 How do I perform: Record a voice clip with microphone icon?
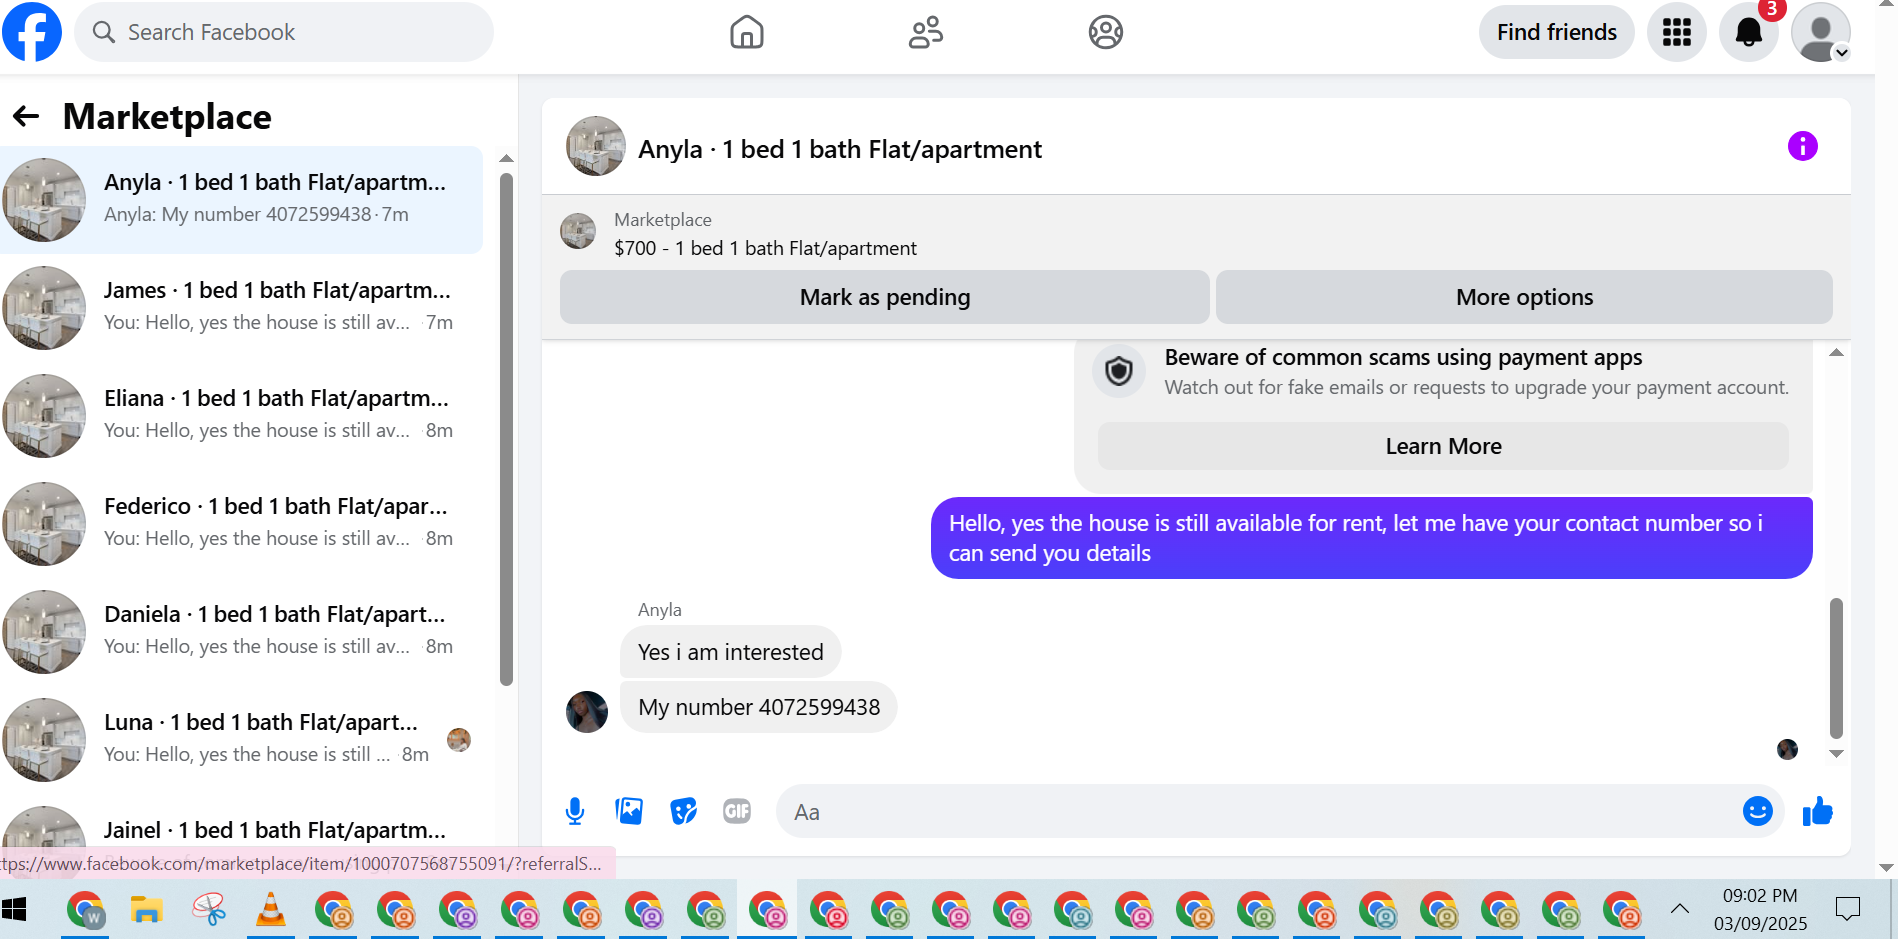click(x=575, y=811)
